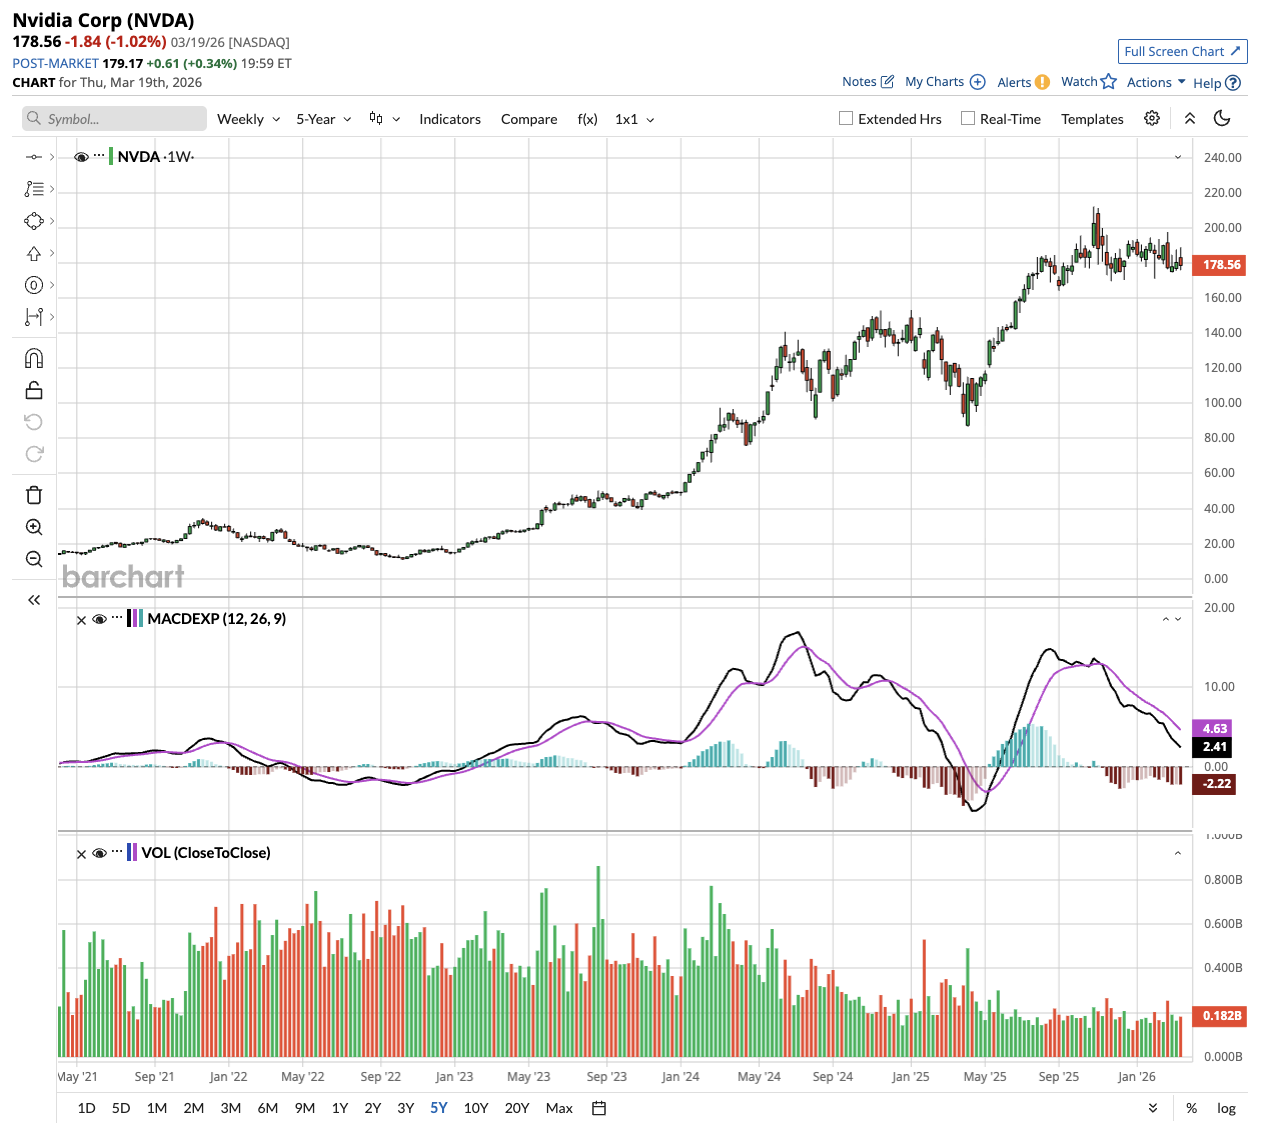Image resolution: width=1272 pixels, height=1142 pixels.
Task: Enable the Real-Time checkbox
Action: tap(968, 118)
